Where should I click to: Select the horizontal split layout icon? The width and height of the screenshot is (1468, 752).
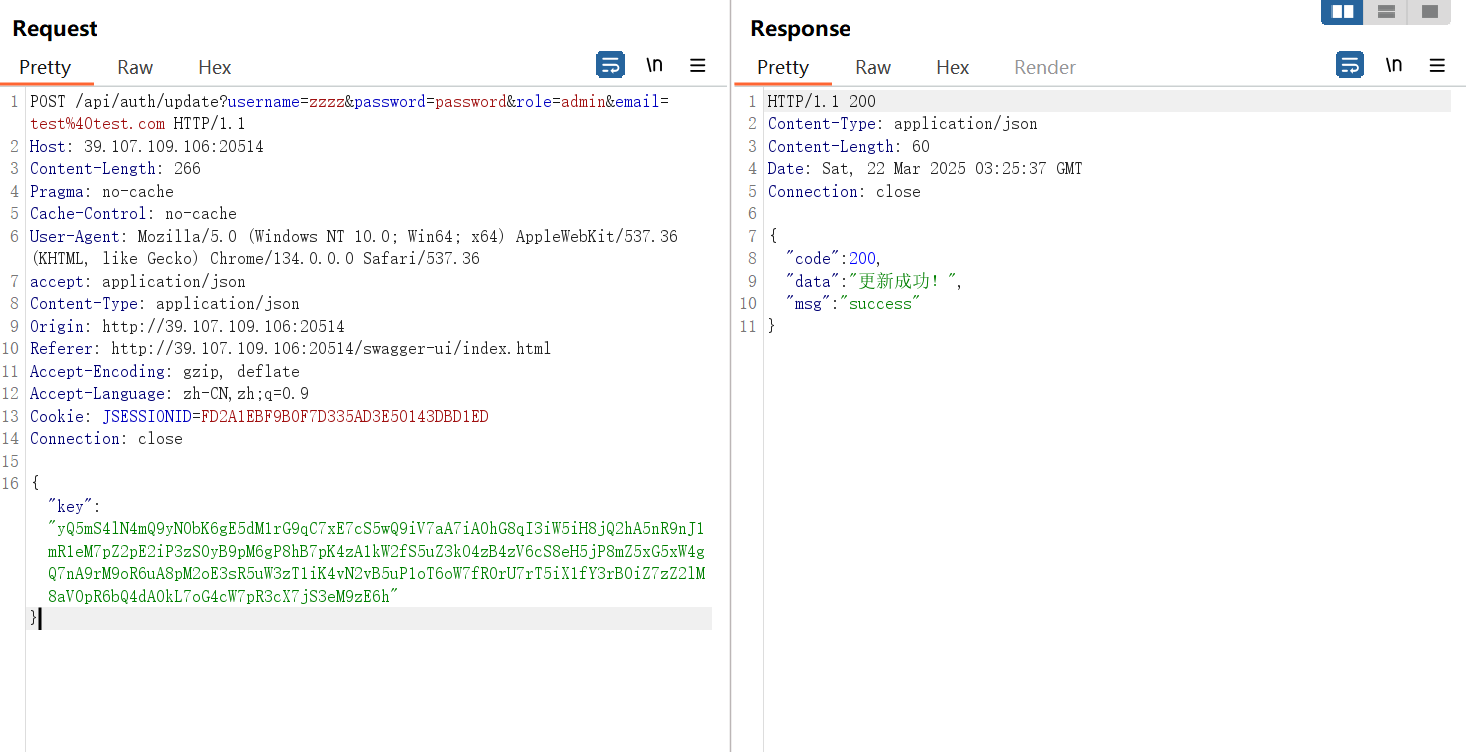point(1385,12)
